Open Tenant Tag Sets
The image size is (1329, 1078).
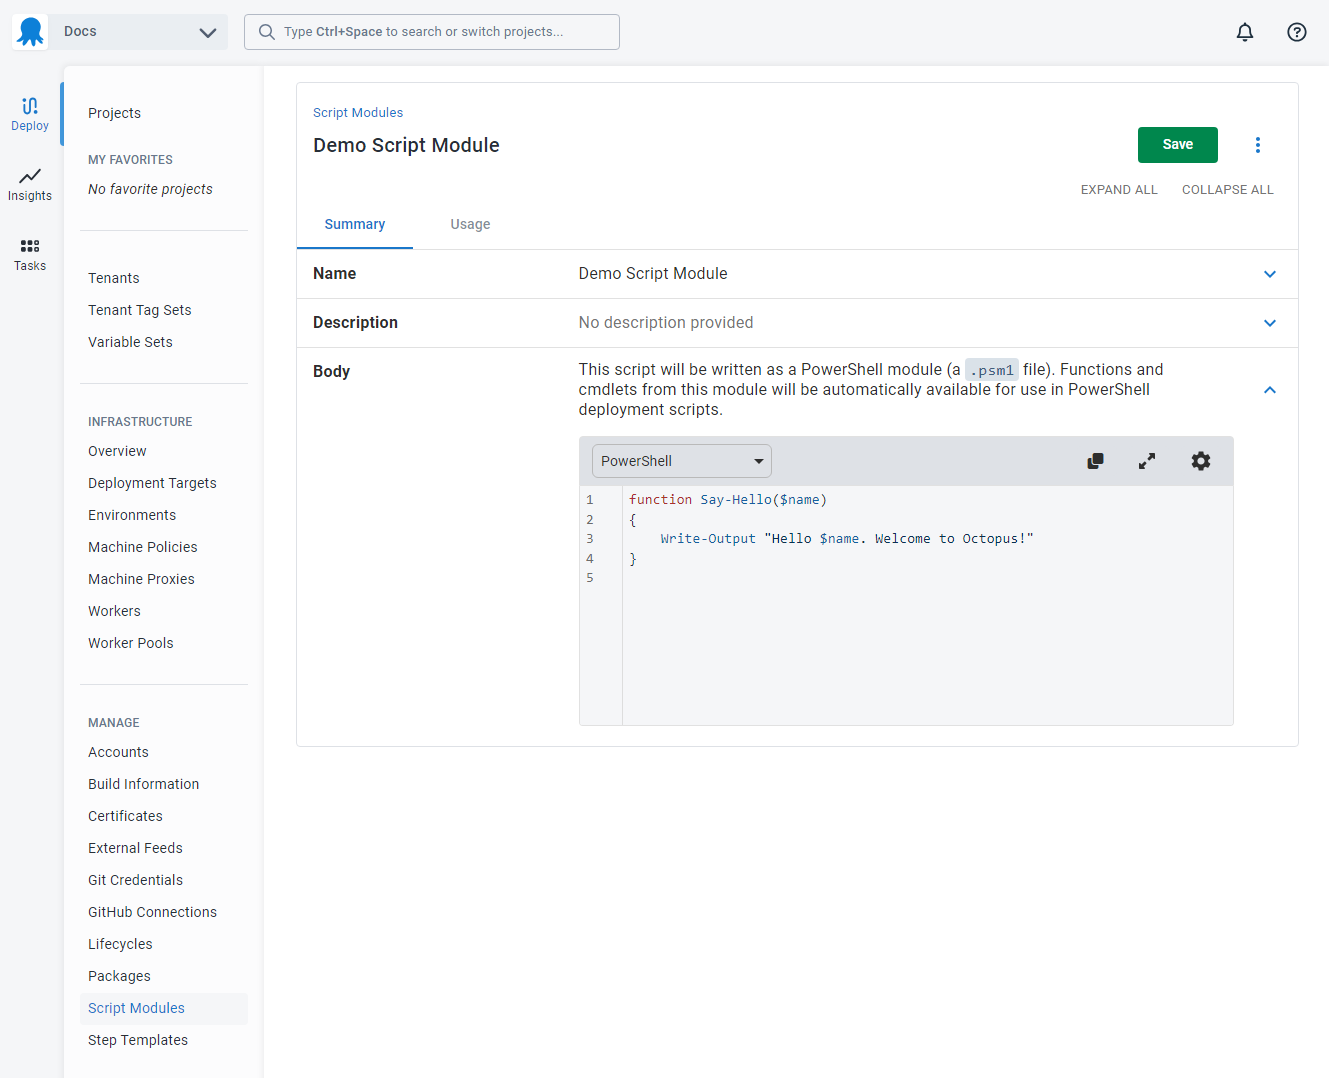(140, 310)
